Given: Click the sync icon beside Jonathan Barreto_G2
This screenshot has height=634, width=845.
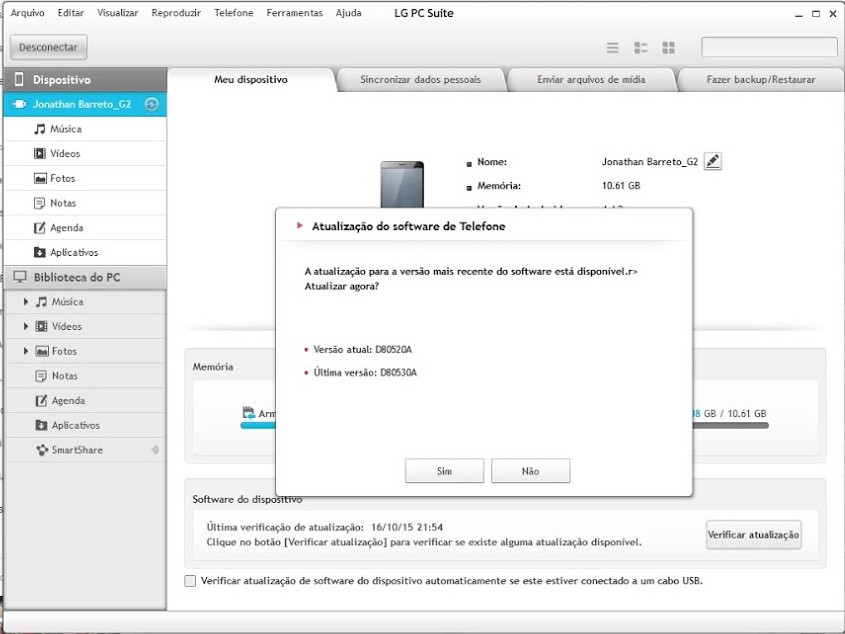Looking at the screenshot, I should point(151,104).
